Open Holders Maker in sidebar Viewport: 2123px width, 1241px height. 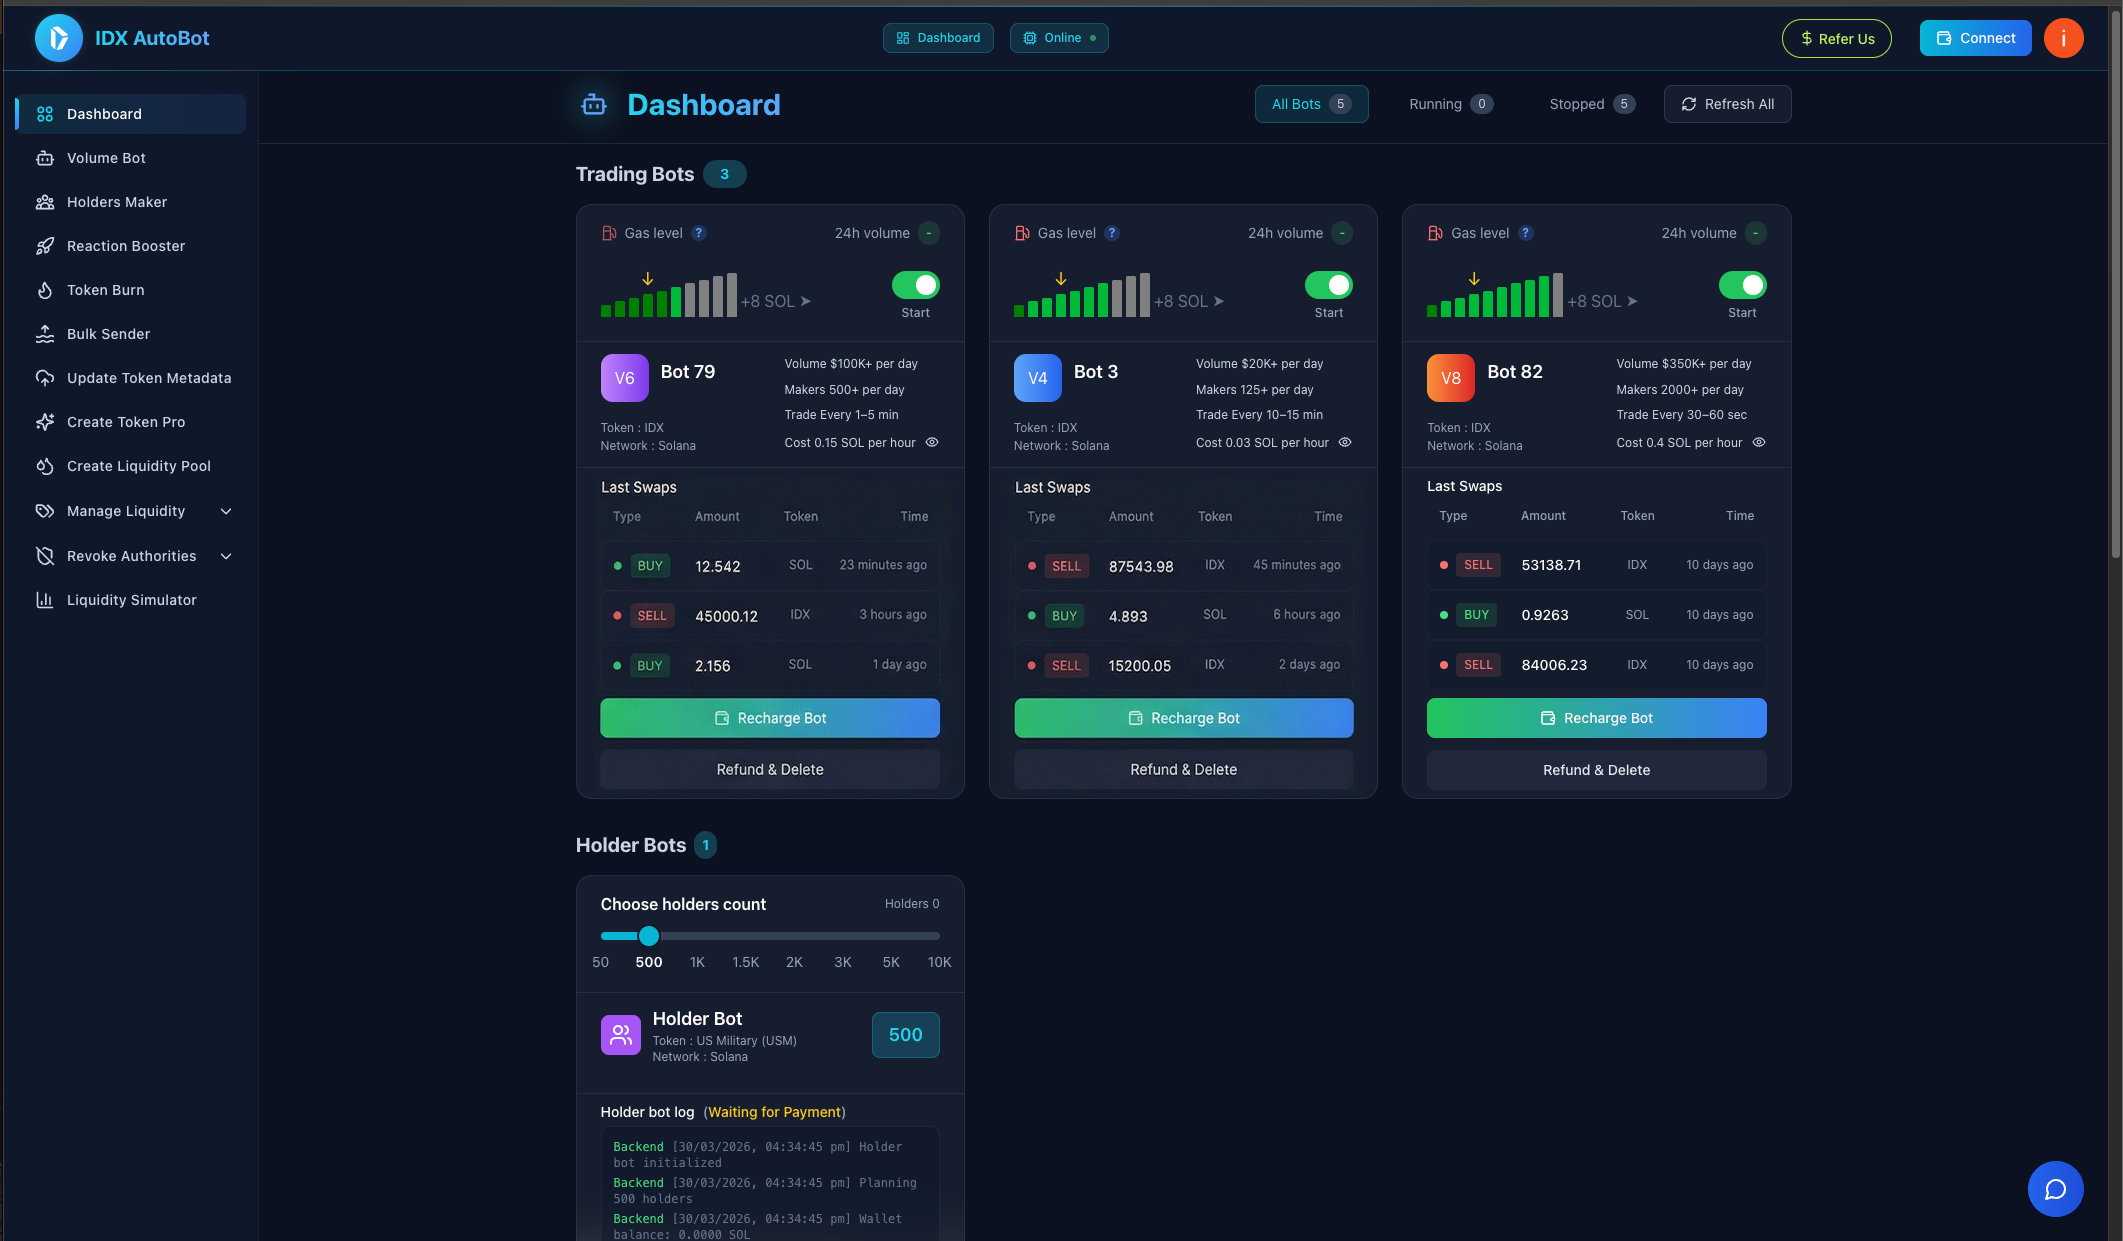click(x=130, y=202)
